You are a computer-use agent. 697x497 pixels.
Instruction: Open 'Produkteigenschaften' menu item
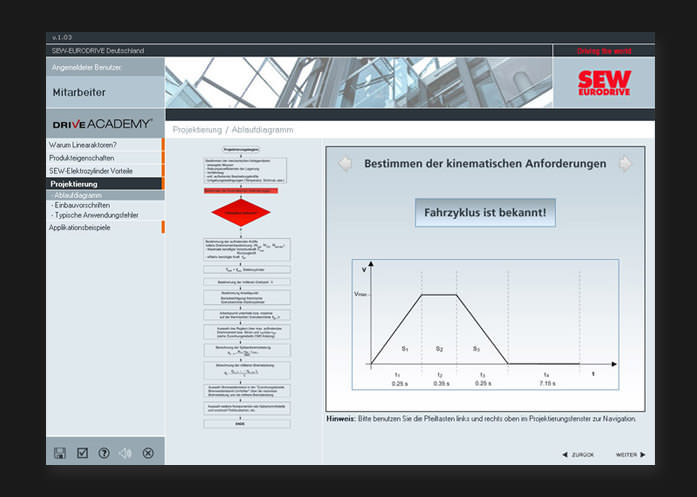tap(105, 158)
